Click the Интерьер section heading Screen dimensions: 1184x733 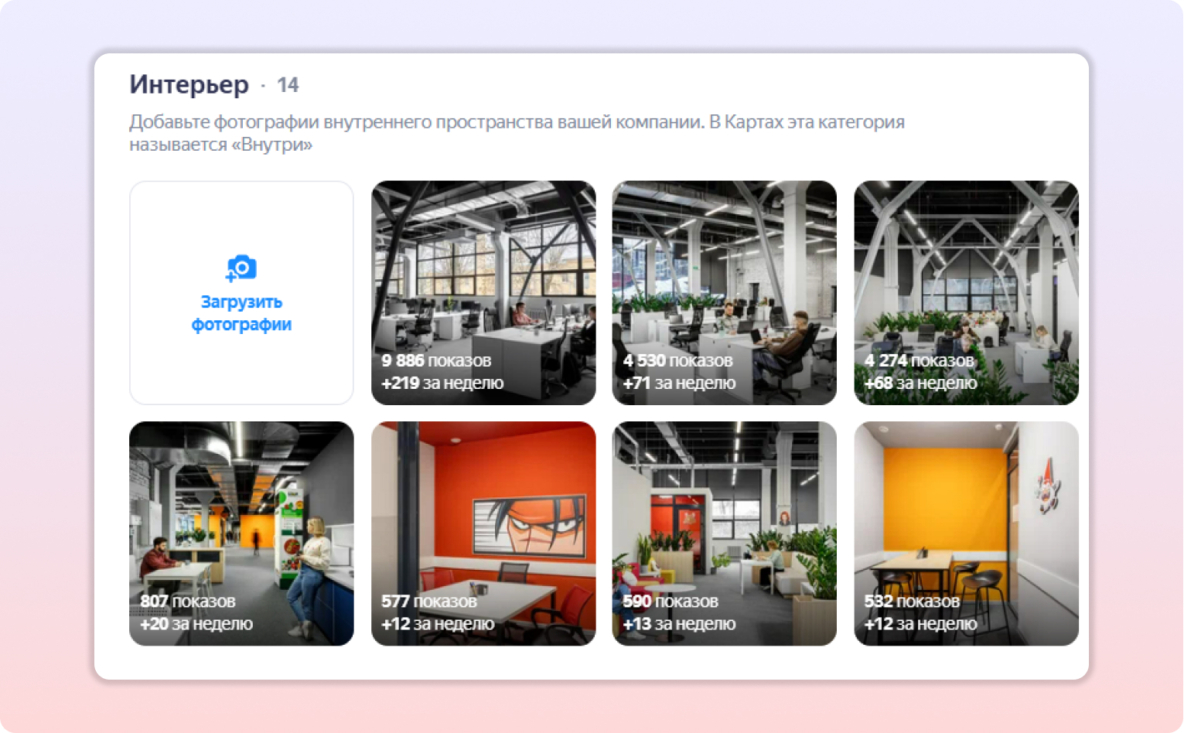(189, 85)
